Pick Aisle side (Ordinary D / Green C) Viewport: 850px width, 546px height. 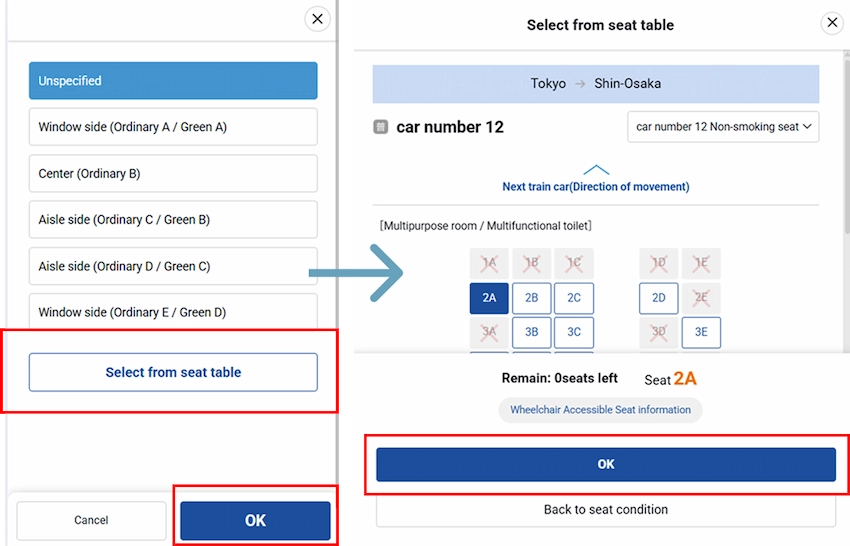(x=173, y=266)
